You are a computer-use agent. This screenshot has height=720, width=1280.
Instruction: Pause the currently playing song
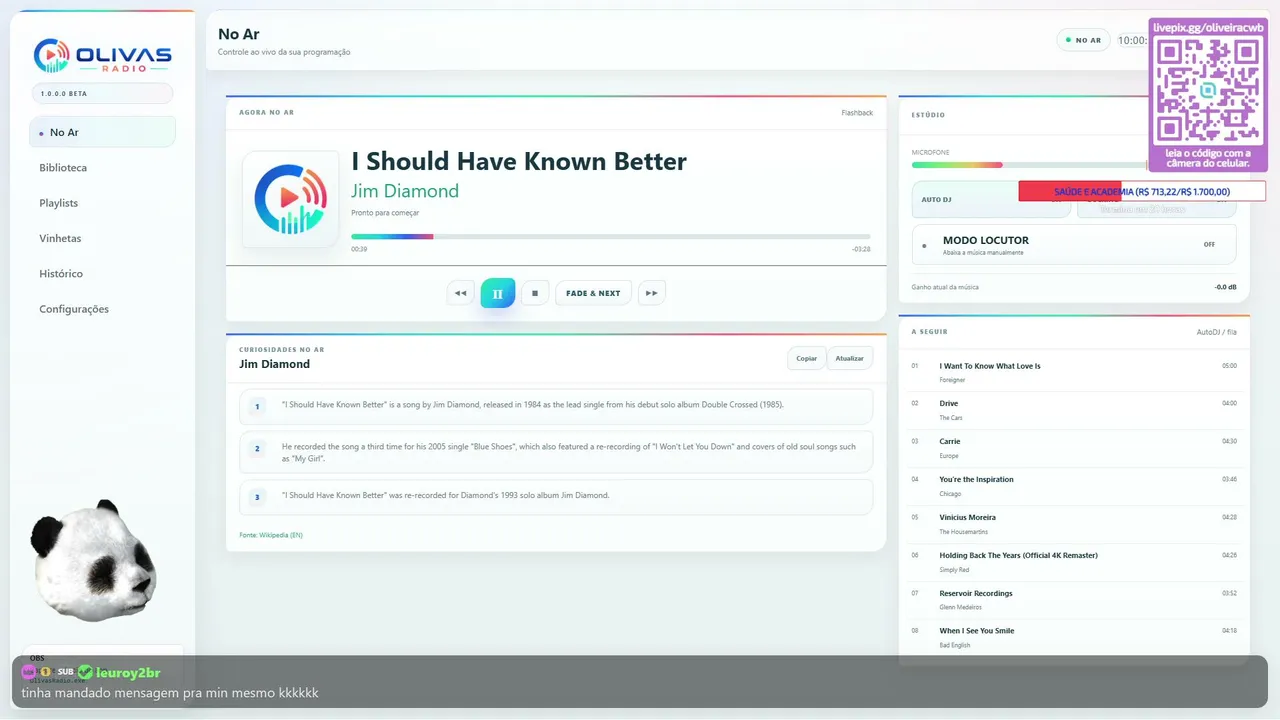[498, 293]
